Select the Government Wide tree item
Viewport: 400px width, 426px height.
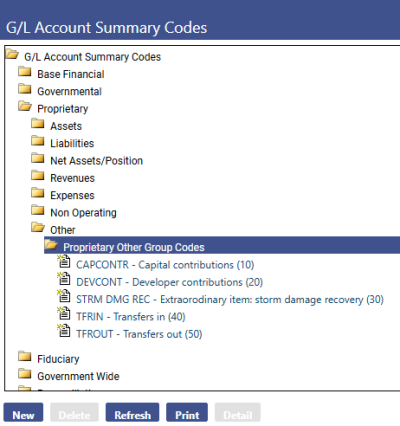click(78, 376)
